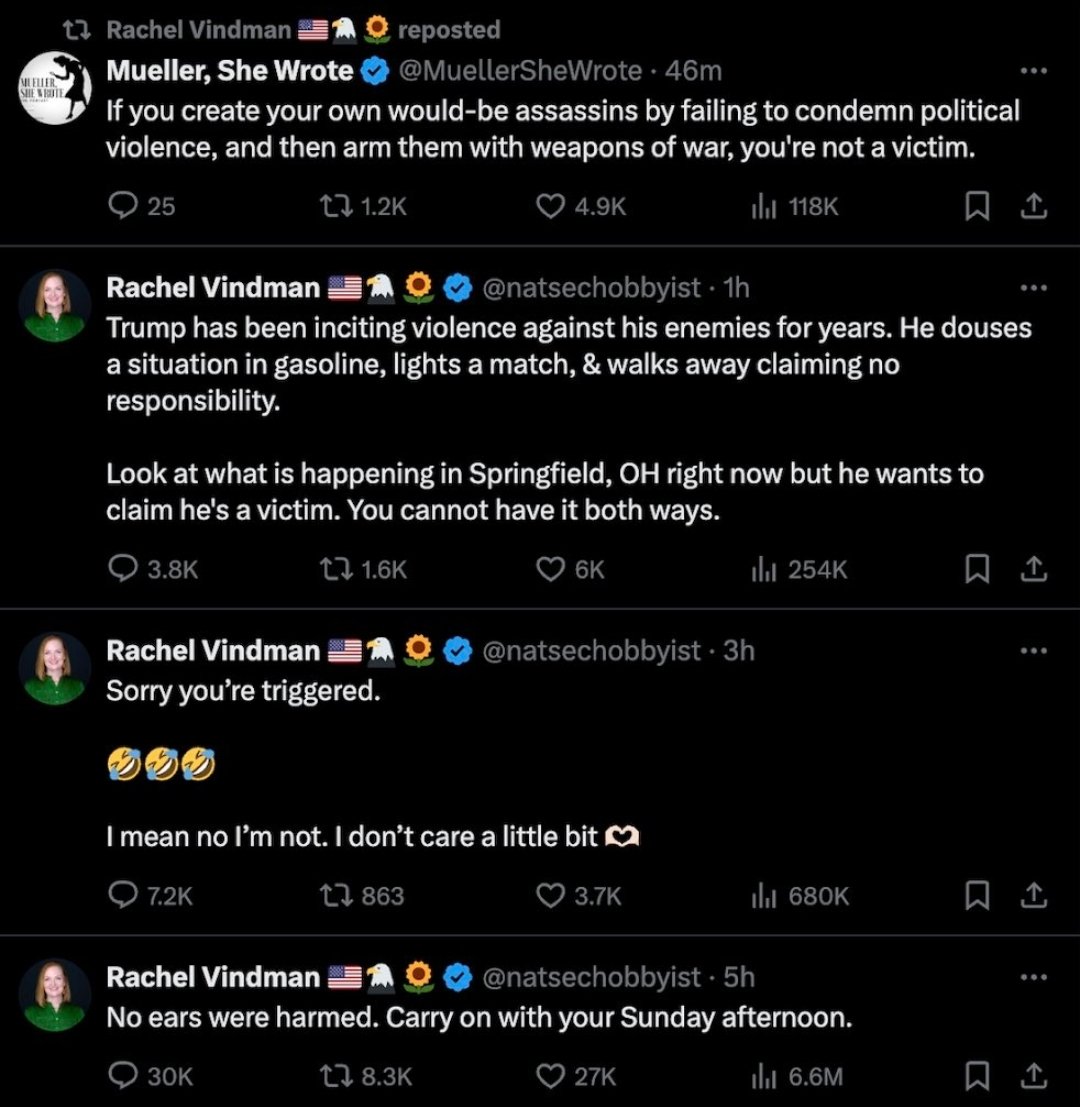This screenshot has height=1107, width=1080.
Task: View analytics for the Springfield, OH post
Action: [764, 569]
